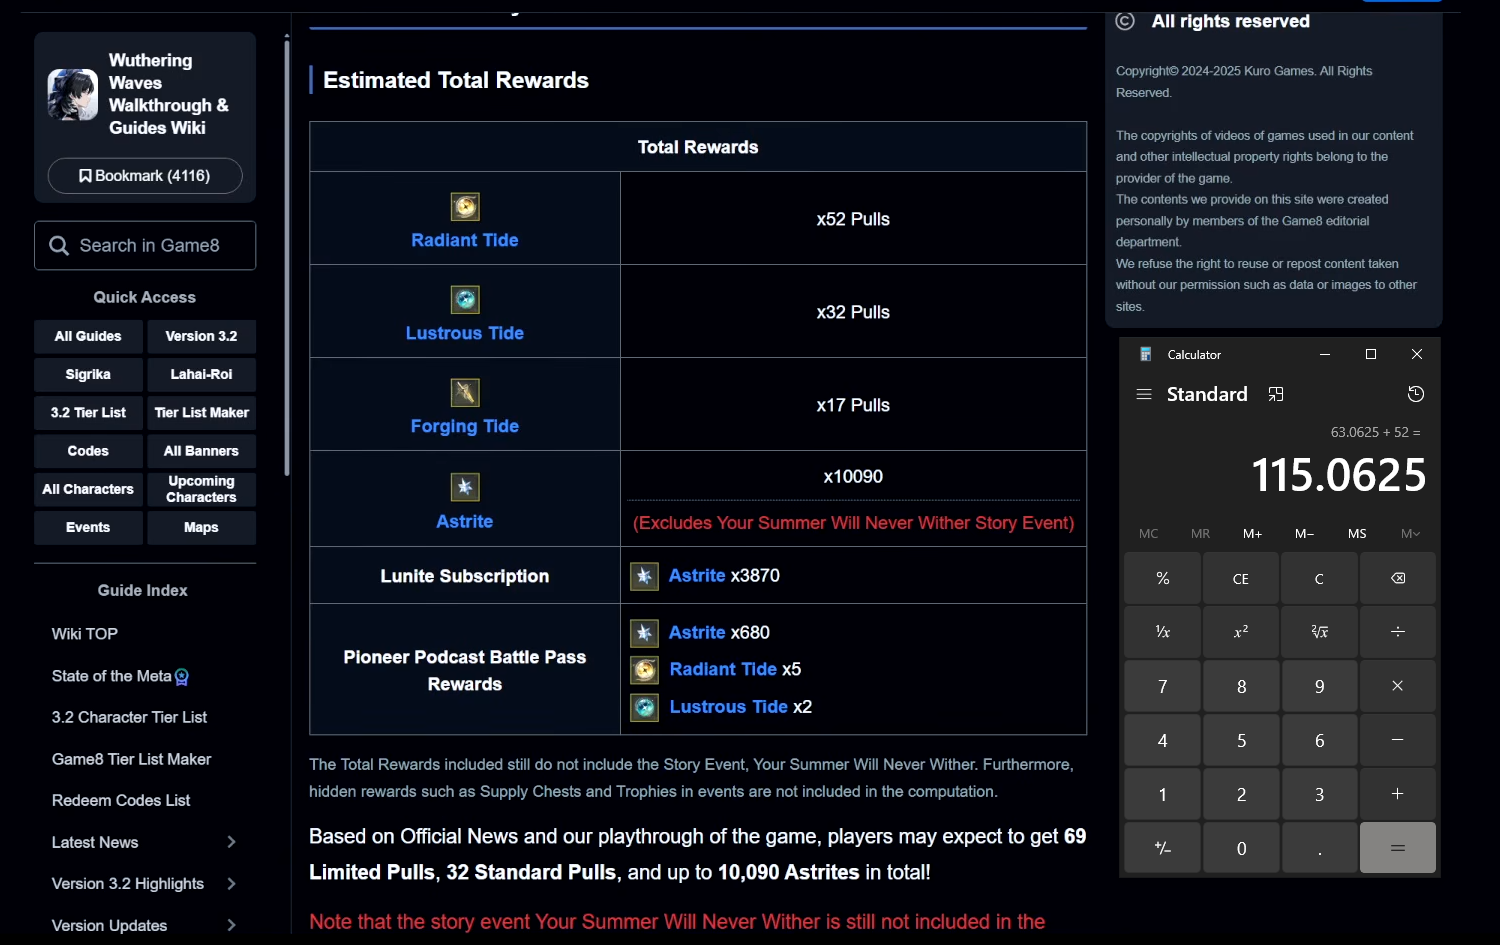Bookmark the wiki (4116) button

145,176
